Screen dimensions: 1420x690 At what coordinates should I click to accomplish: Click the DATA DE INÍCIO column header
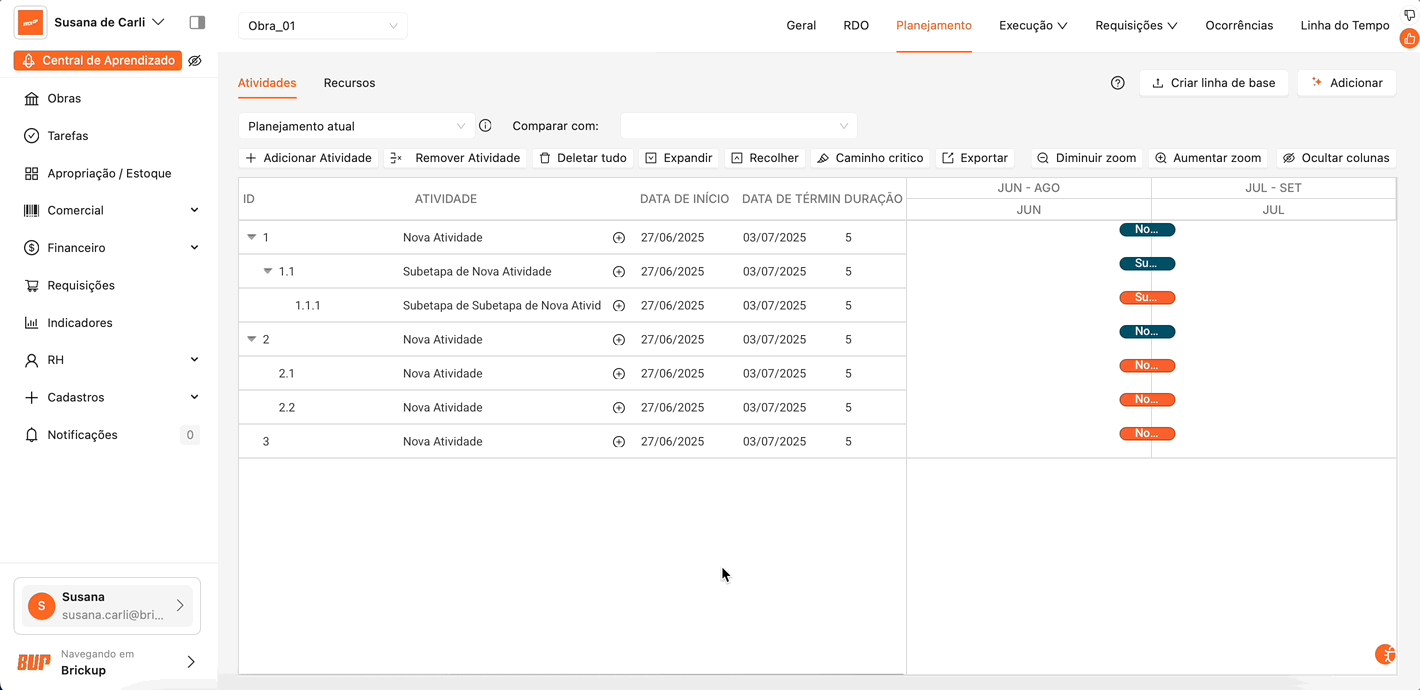coord(685,199)
